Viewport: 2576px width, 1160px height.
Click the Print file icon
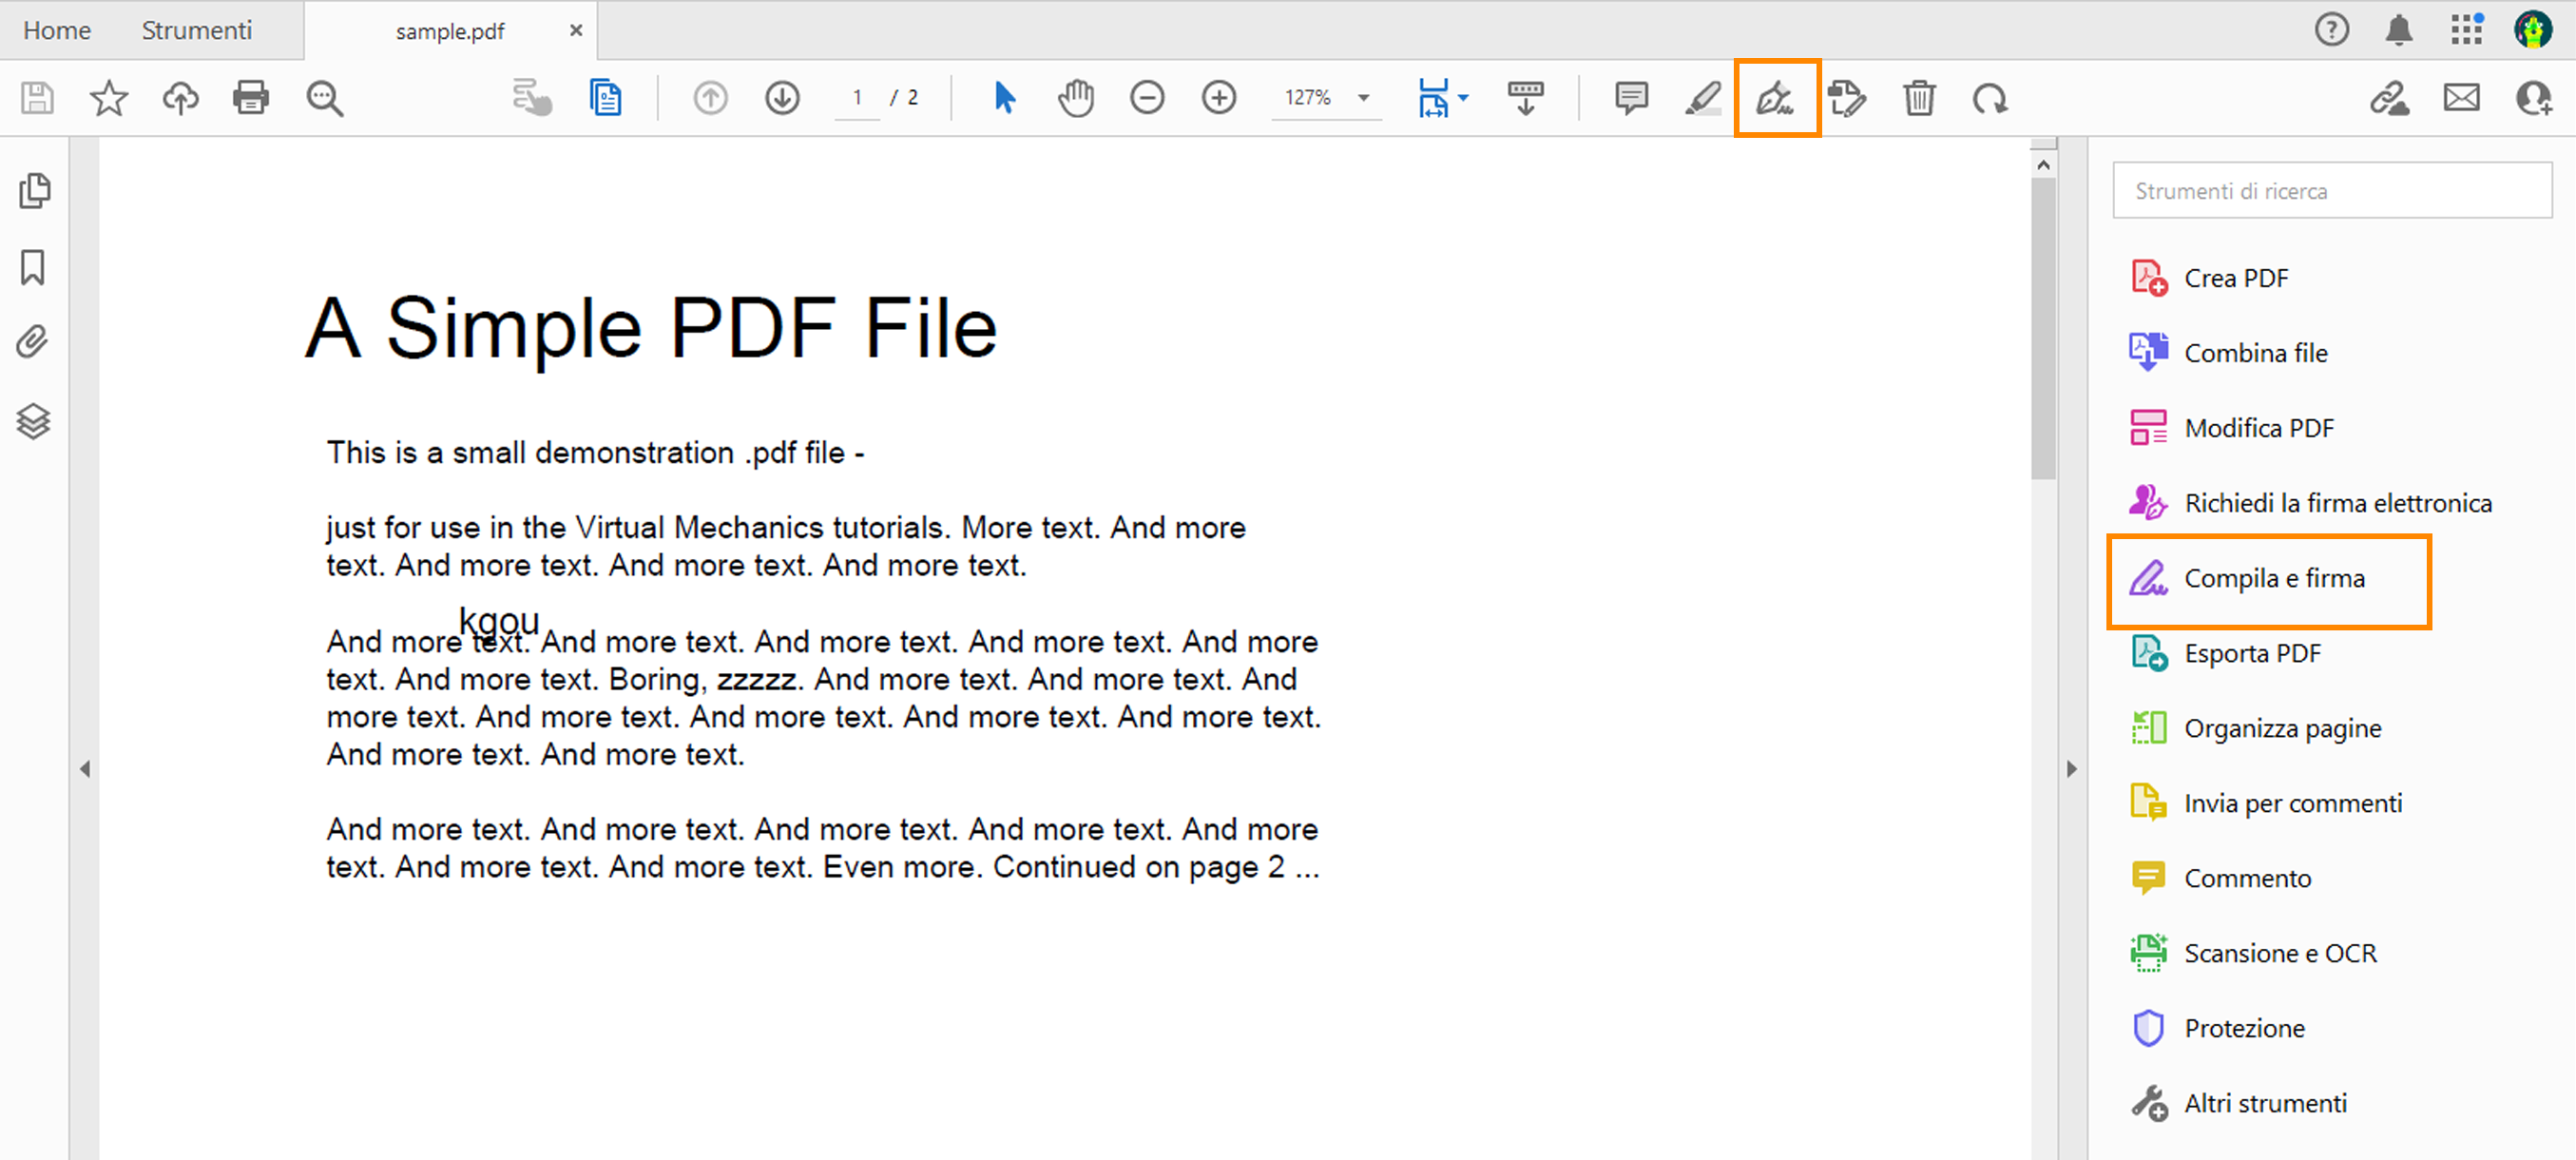click(x=251, y=98)
